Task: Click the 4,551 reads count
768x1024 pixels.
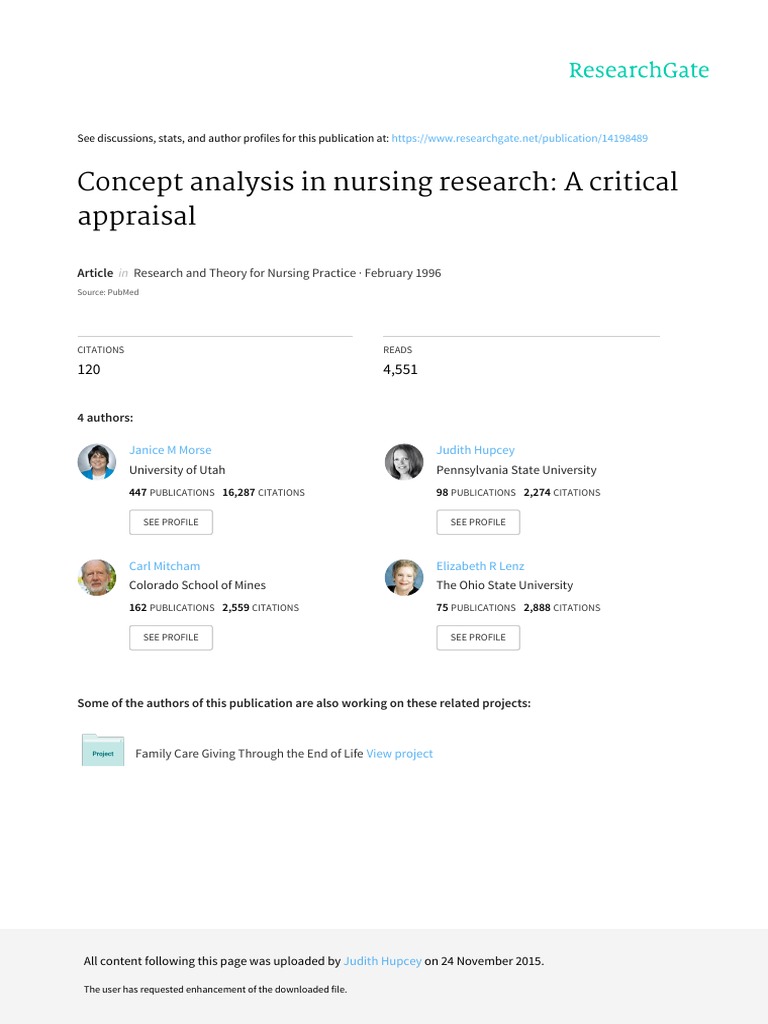Action: tap(400, 369)
